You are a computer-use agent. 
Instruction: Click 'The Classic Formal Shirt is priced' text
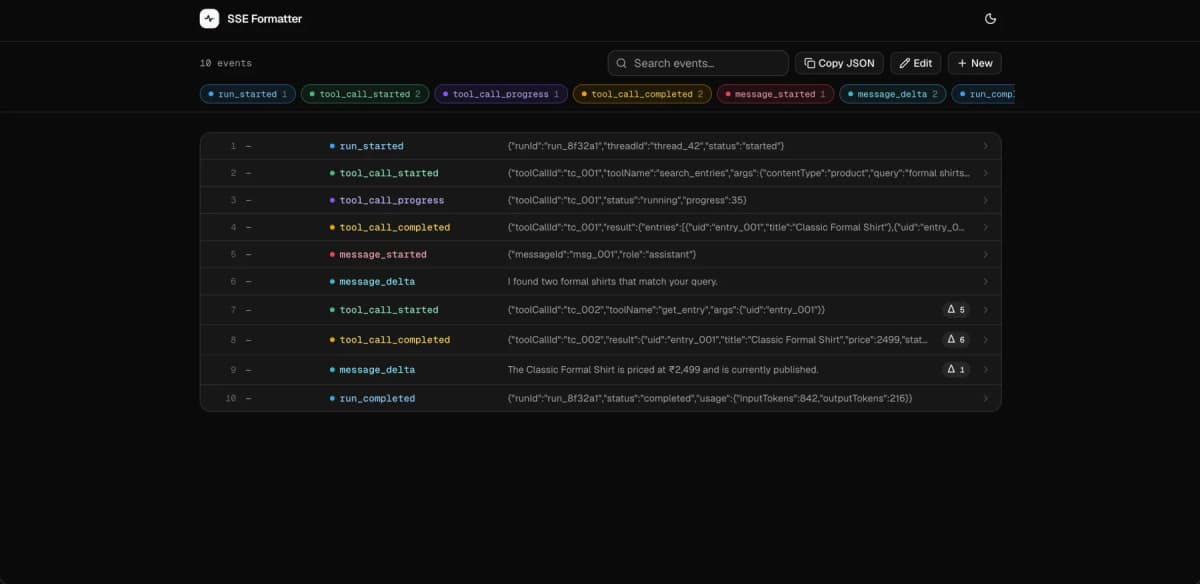click(663, 370)
